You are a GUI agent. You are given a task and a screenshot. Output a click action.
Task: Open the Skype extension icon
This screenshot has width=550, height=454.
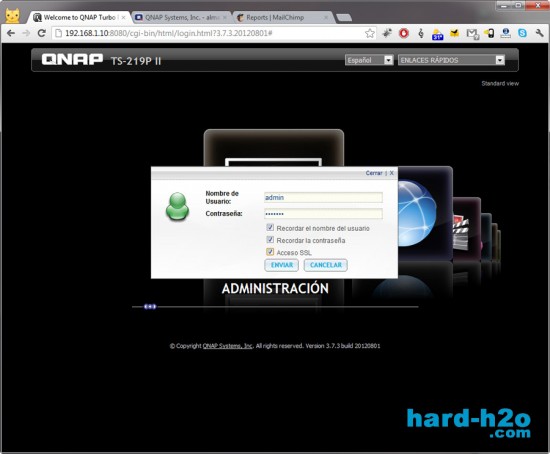(522, 33)
